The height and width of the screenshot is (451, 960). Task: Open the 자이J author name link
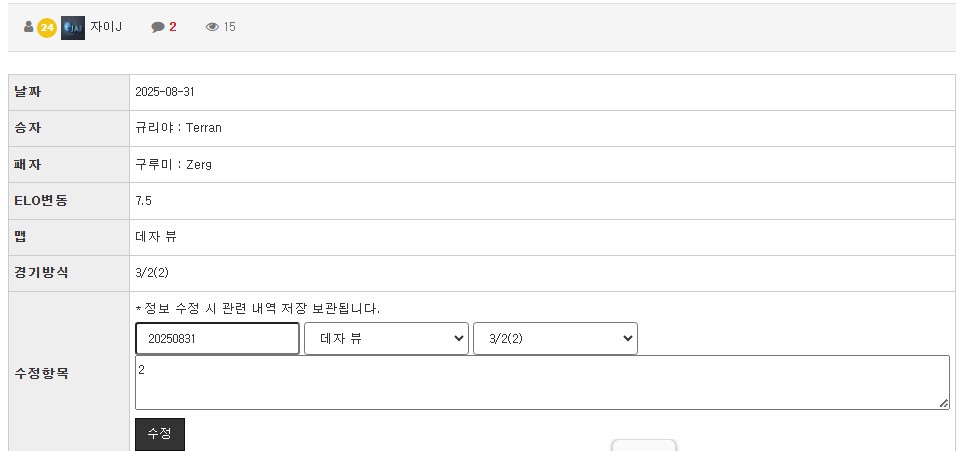point(106,27)
